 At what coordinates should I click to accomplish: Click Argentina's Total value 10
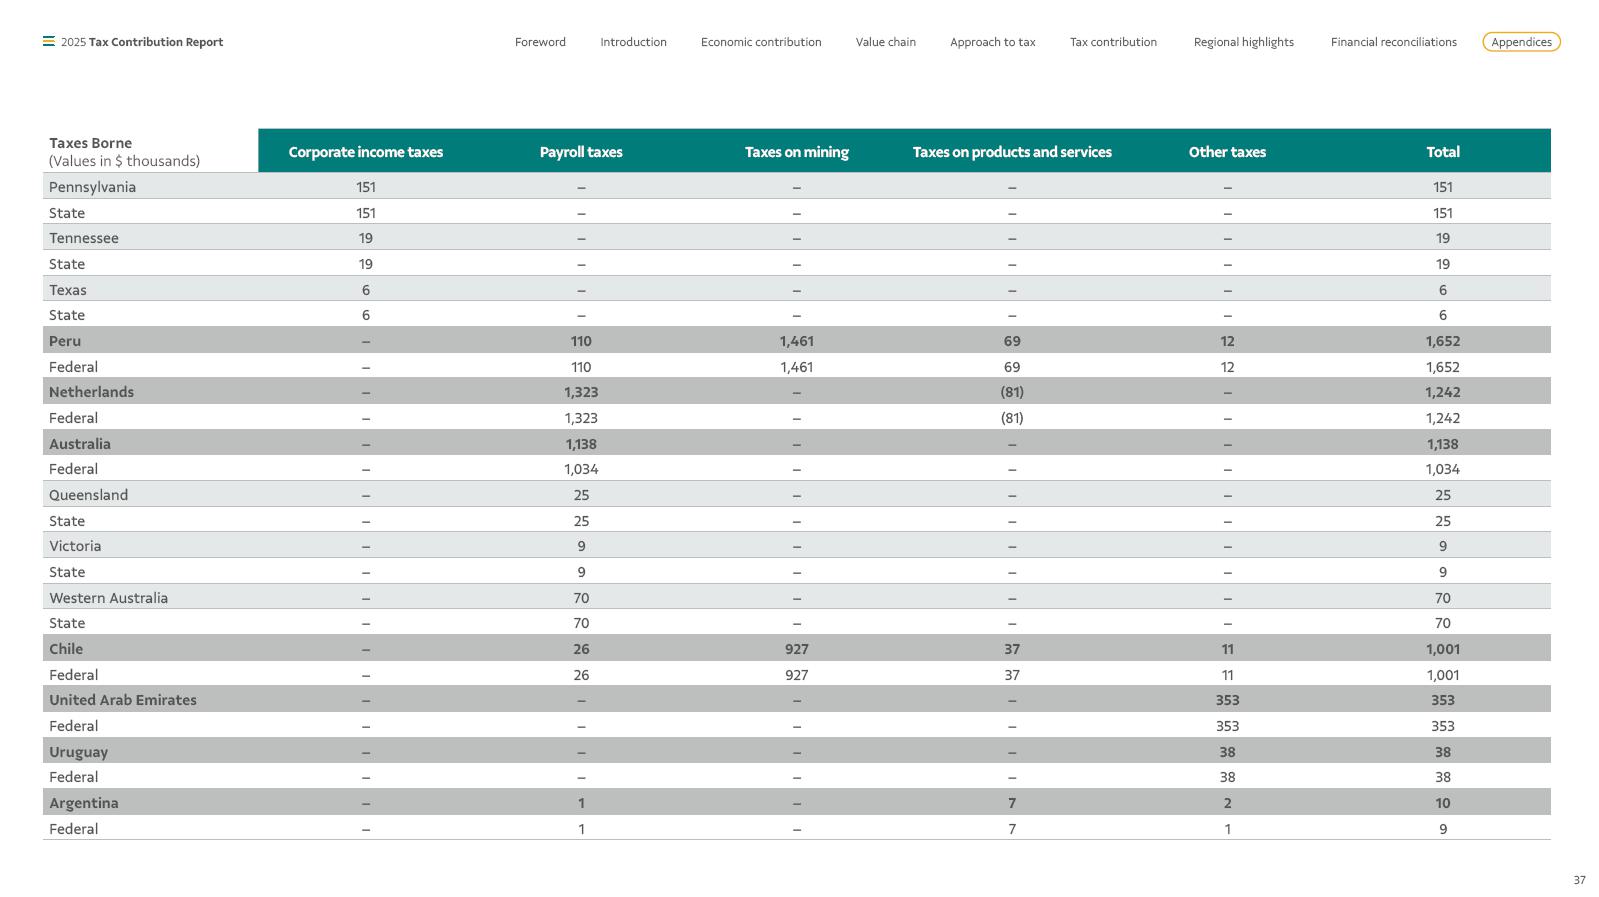pos(1442,803)
